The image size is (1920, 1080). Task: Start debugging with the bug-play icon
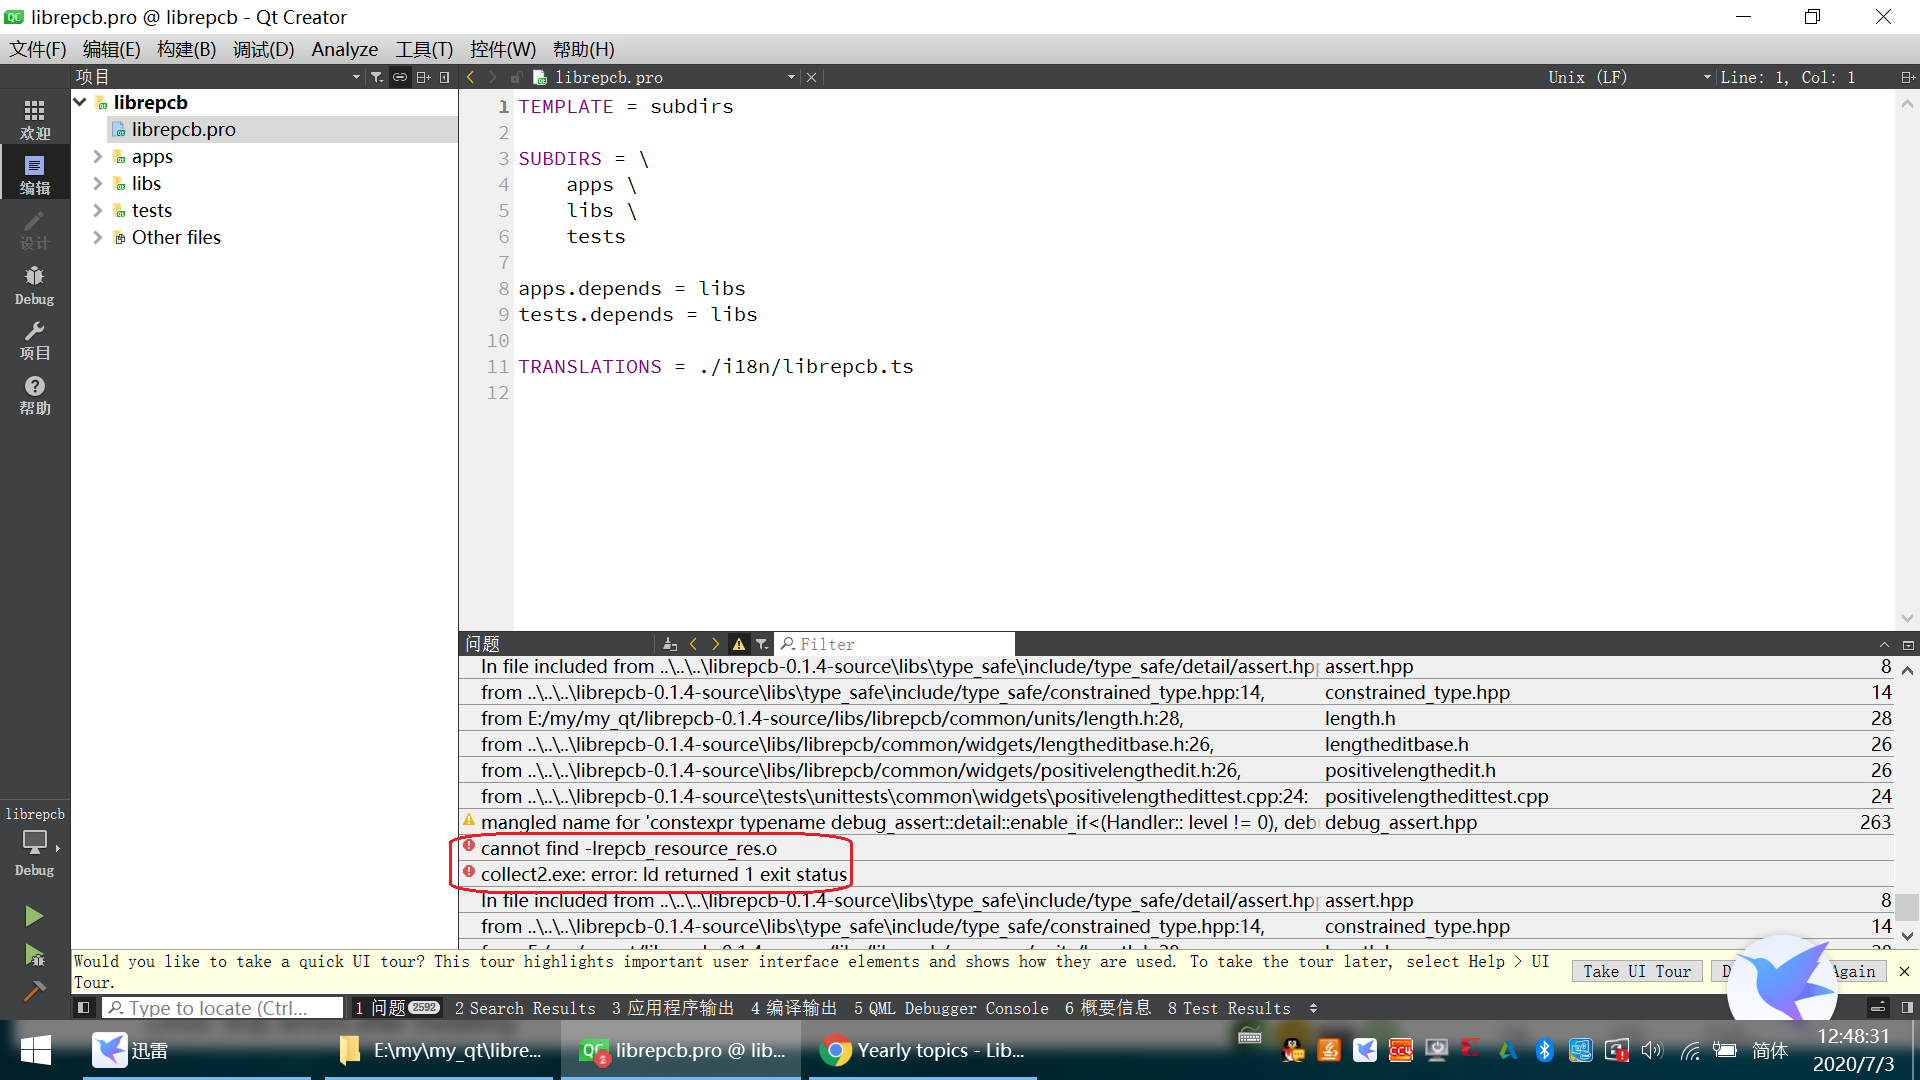tap(35, 955)
